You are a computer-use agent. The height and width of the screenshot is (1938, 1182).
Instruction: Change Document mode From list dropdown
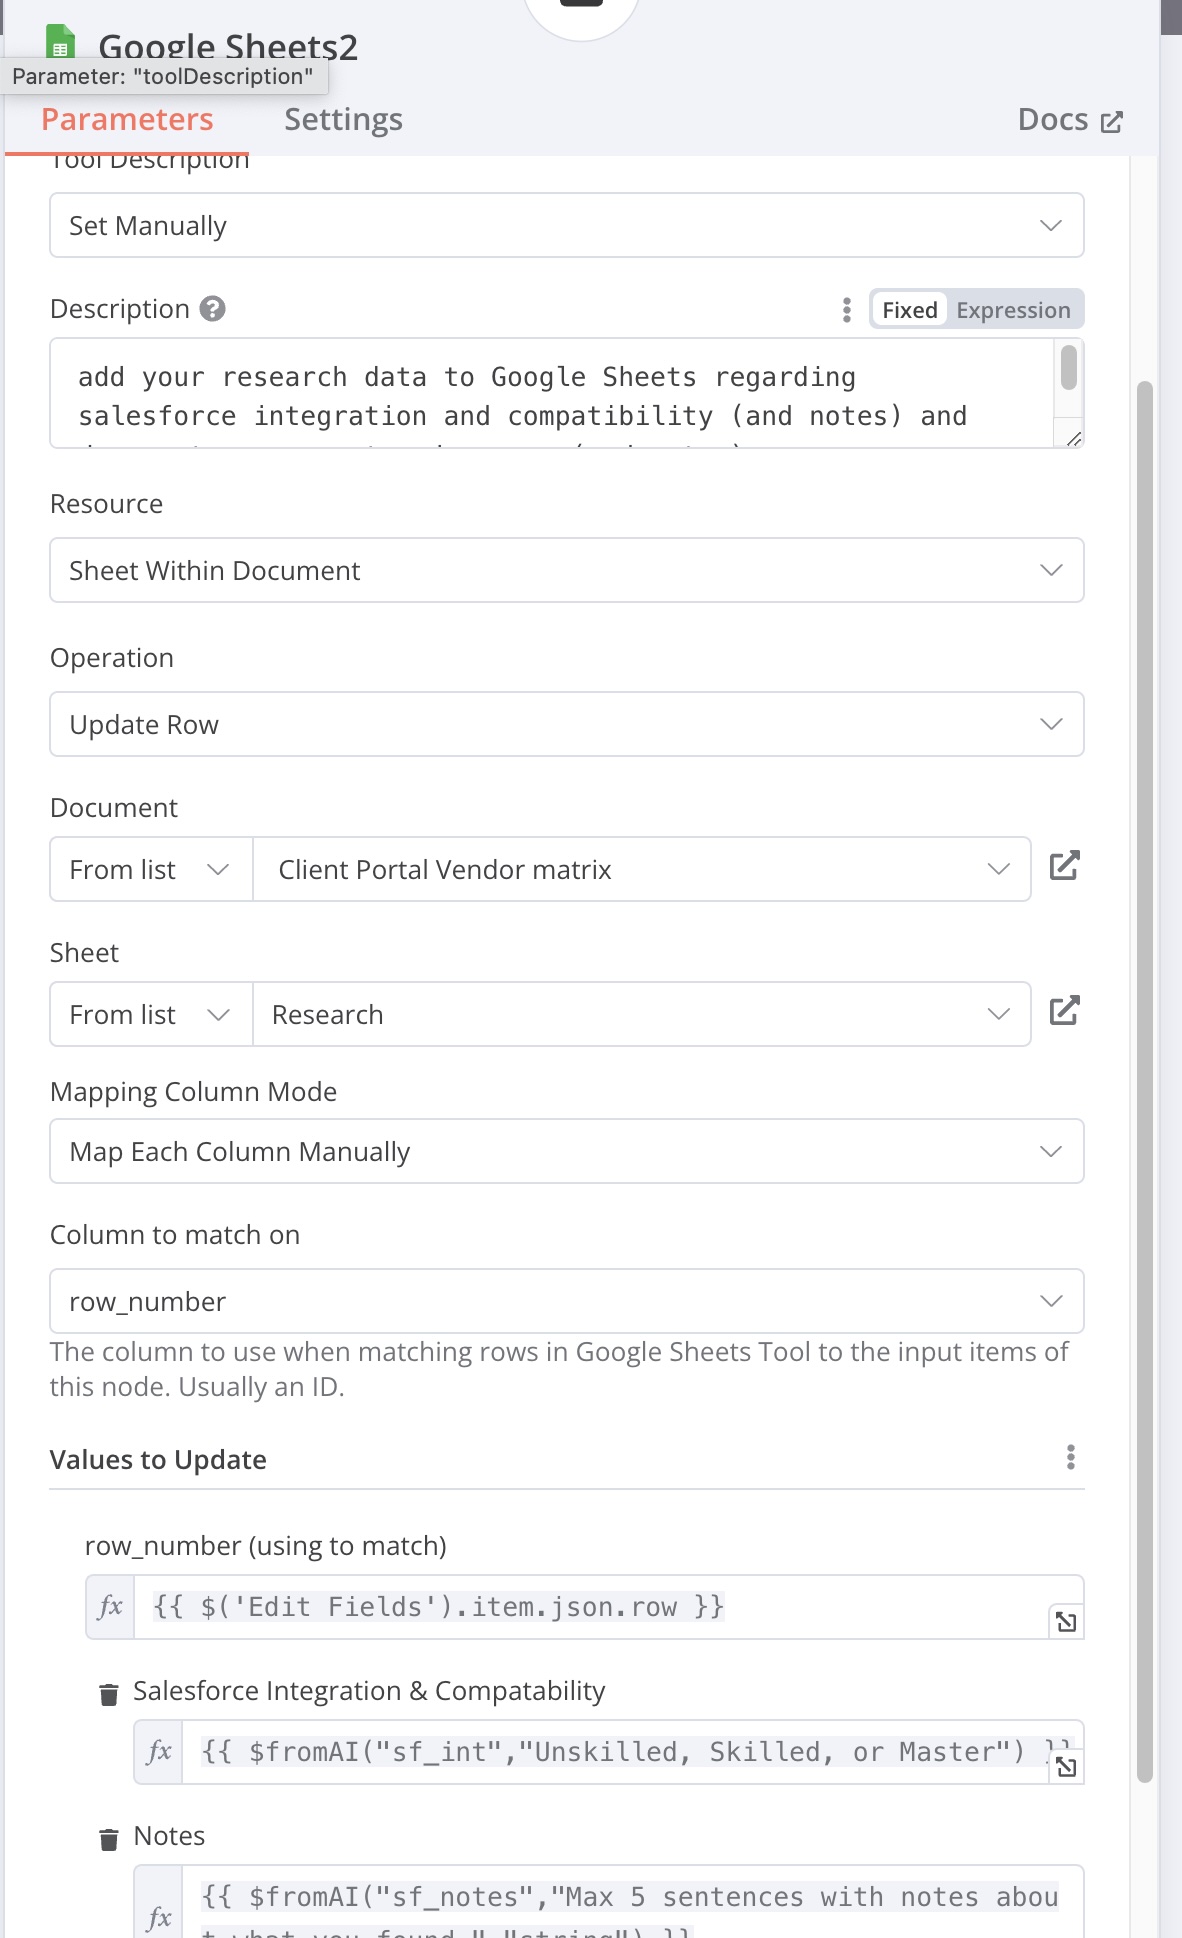[151, 869]
